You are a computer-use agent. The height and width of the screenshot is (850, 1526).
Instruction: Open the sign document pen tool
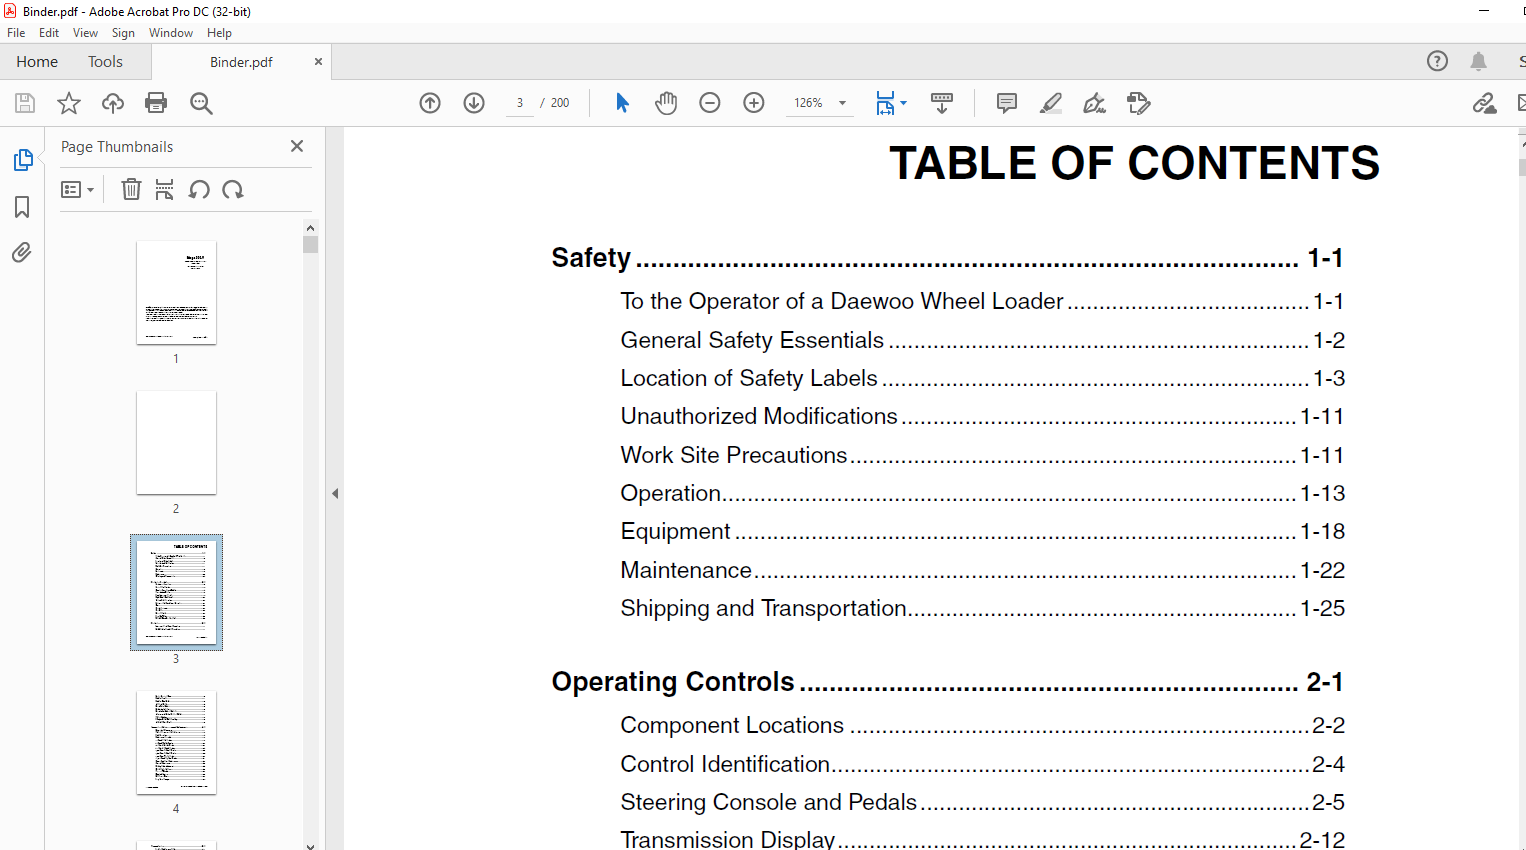1095,103
